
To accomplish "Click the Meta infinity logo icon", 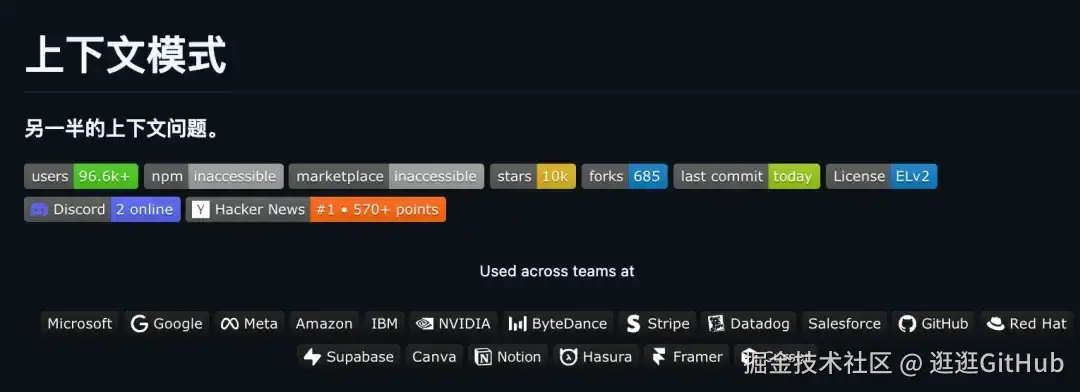I will coord(229,324).
